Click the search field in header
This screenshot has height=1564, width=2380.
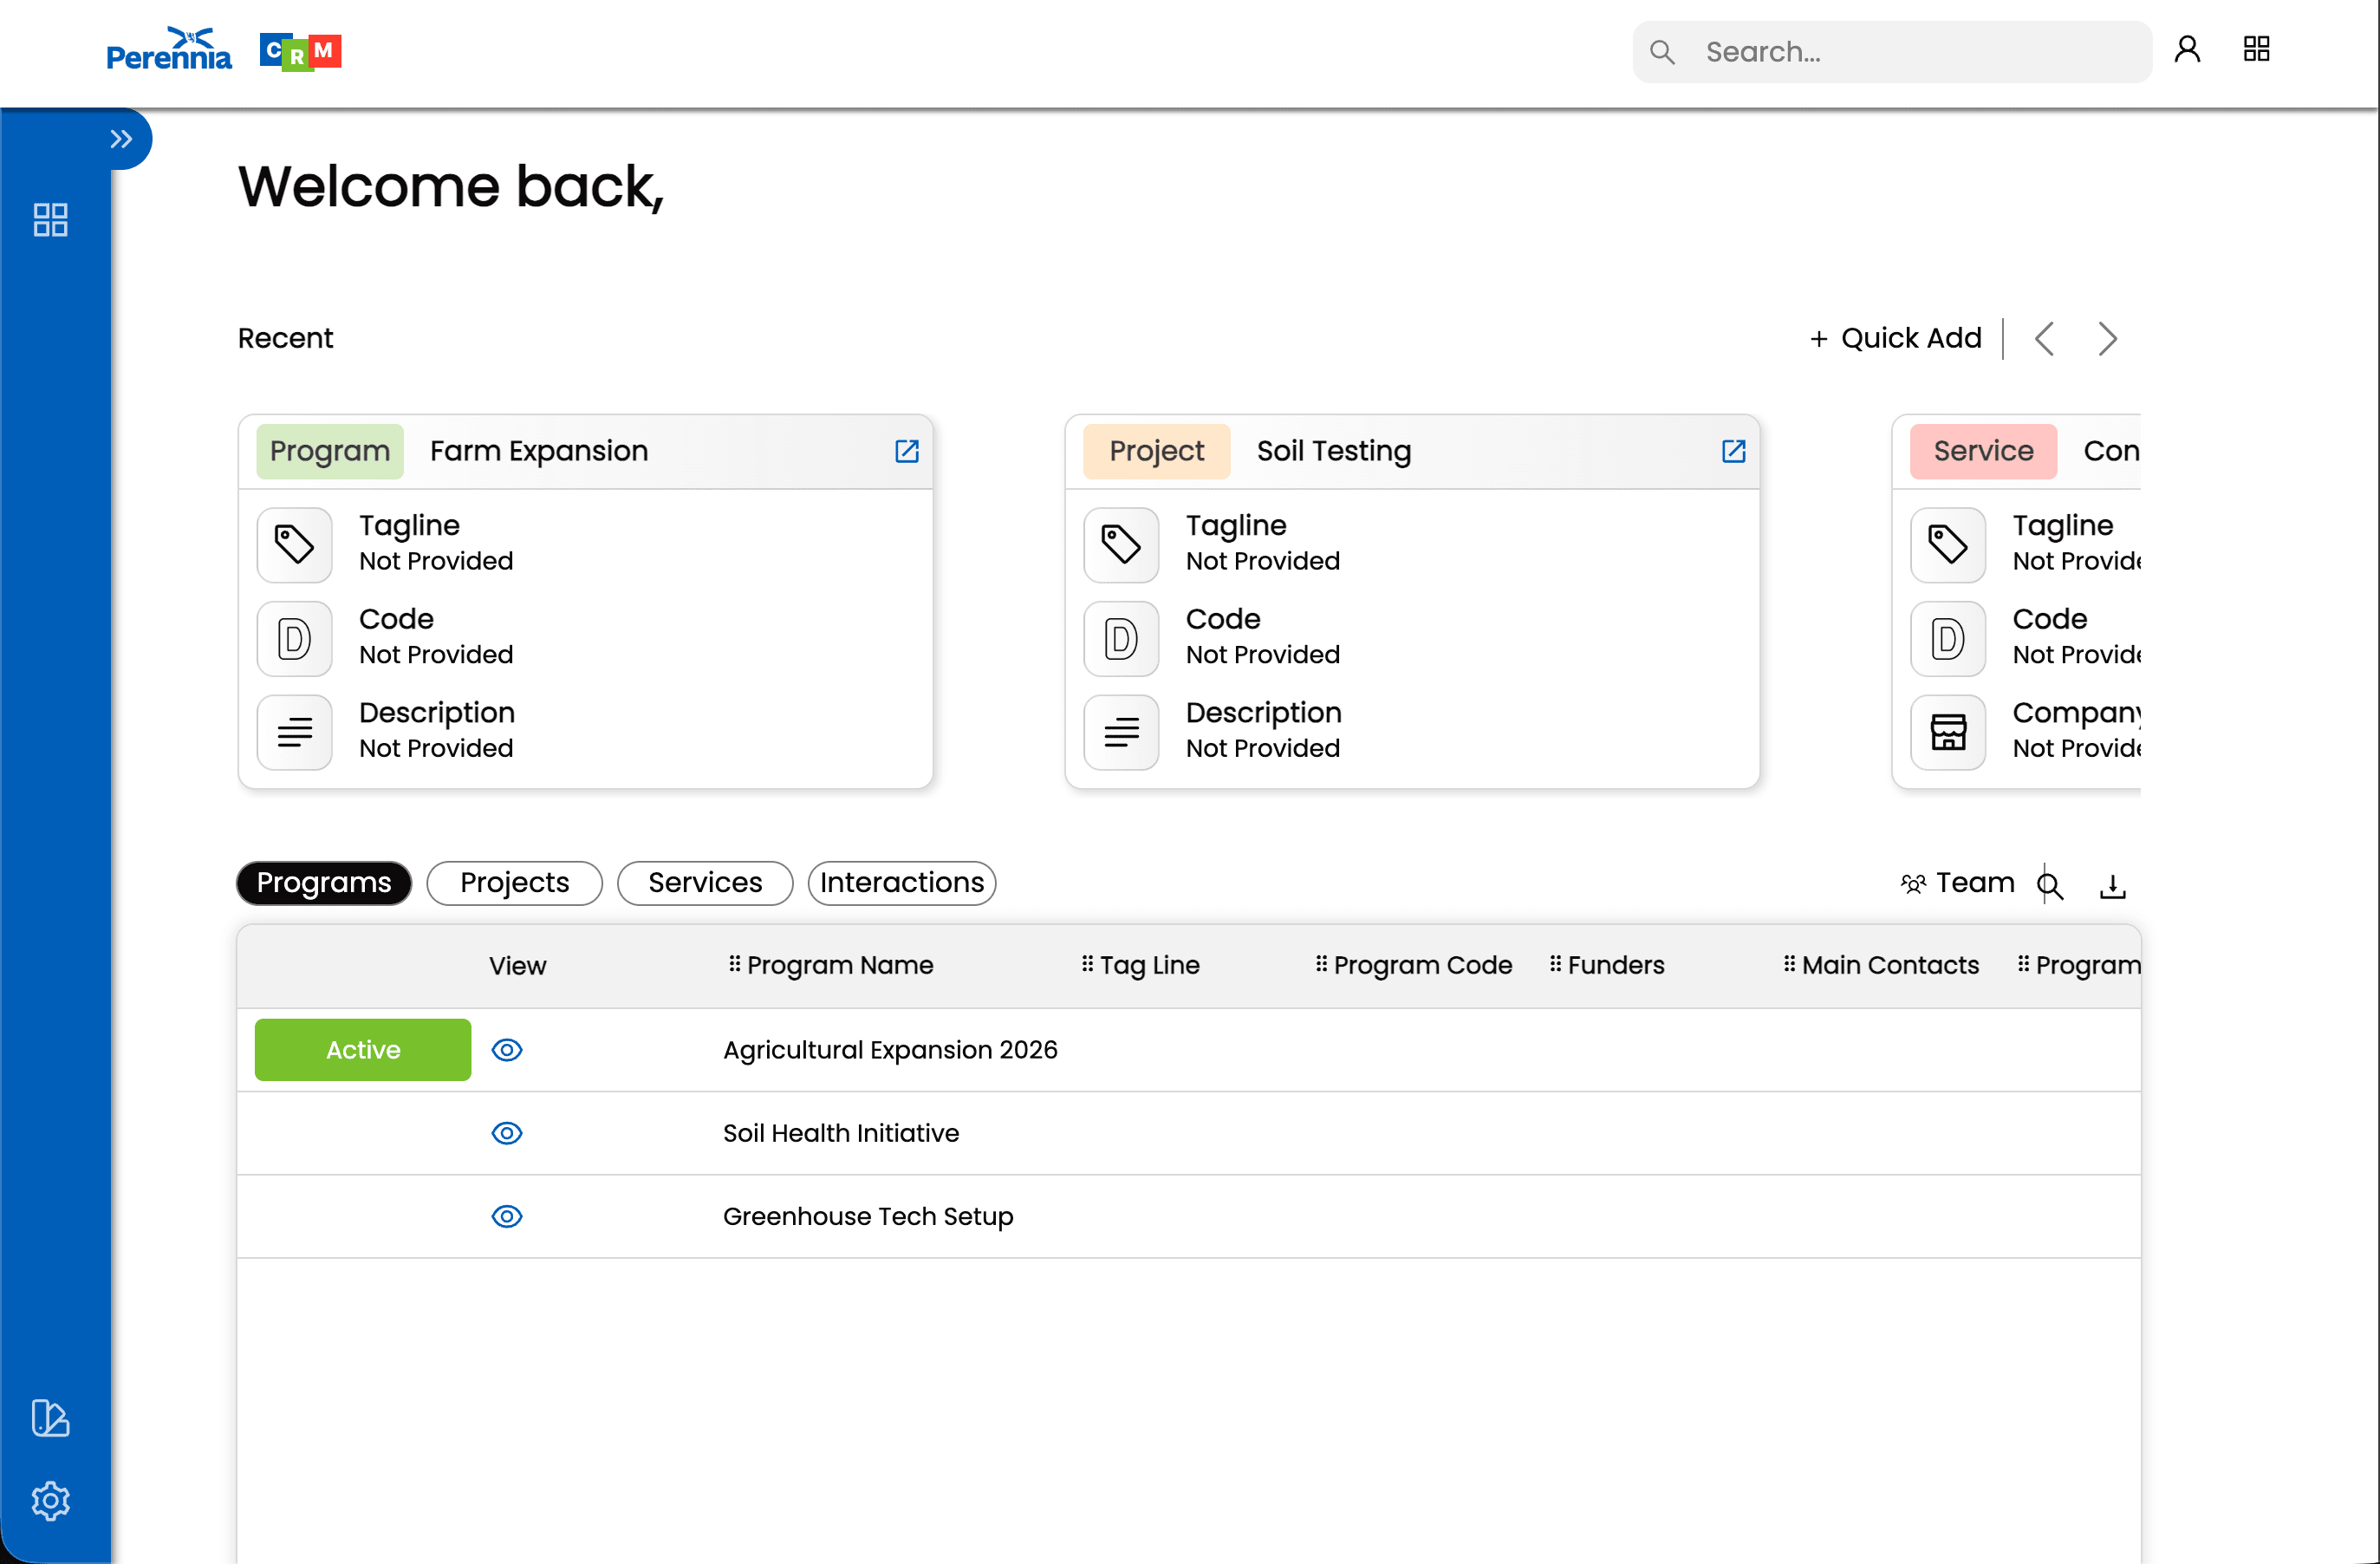(x=1892, y=52)
